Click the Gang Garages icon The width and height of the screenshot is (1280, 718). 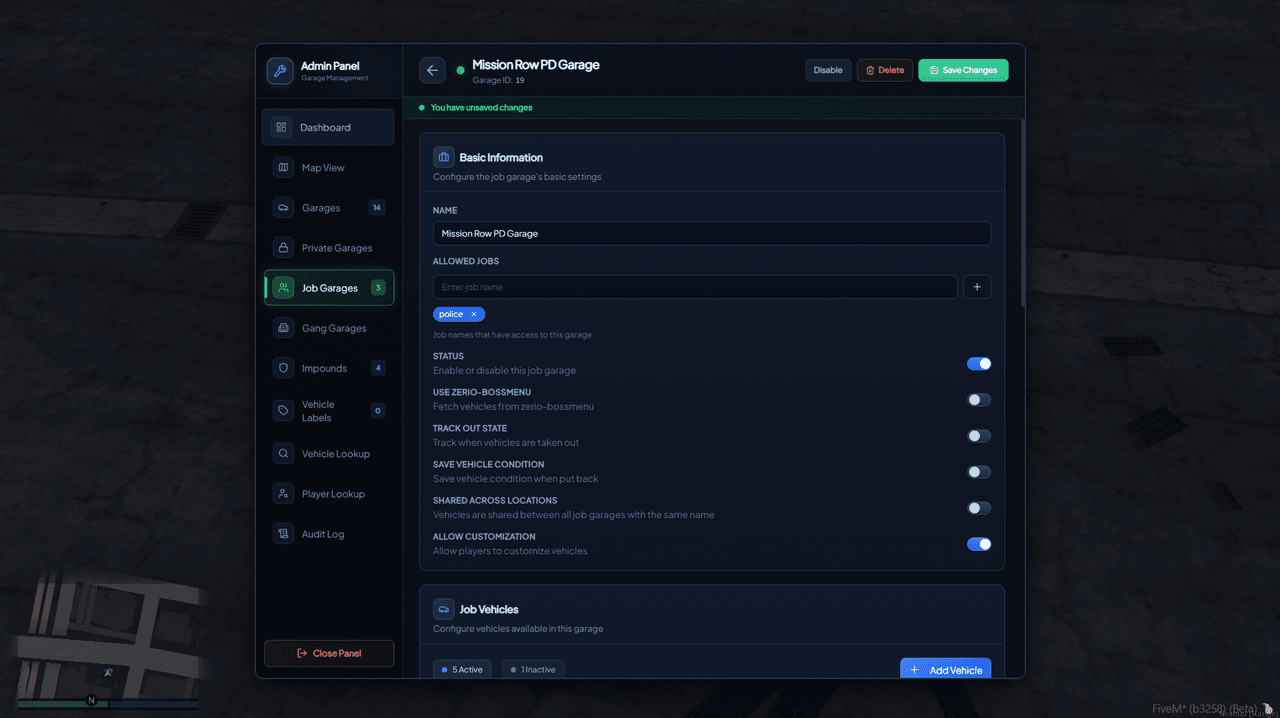click(283, 328)
